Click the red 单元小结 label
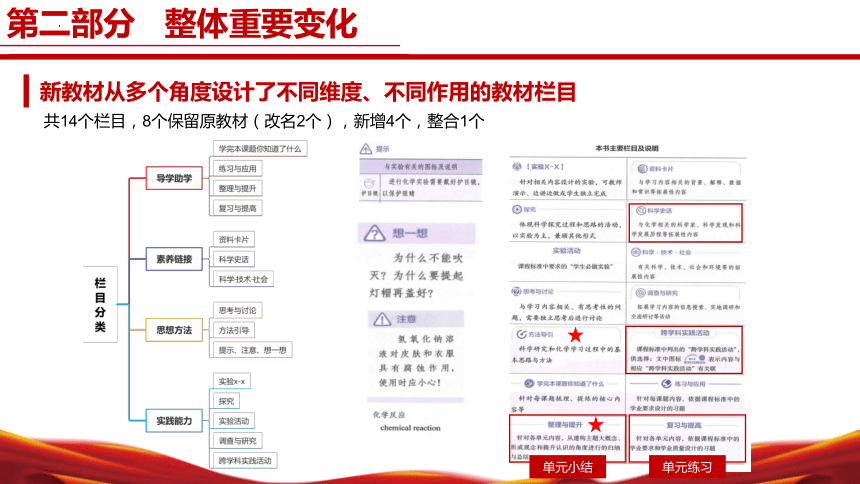The image size is (860, 484). (x=568, y=467)
